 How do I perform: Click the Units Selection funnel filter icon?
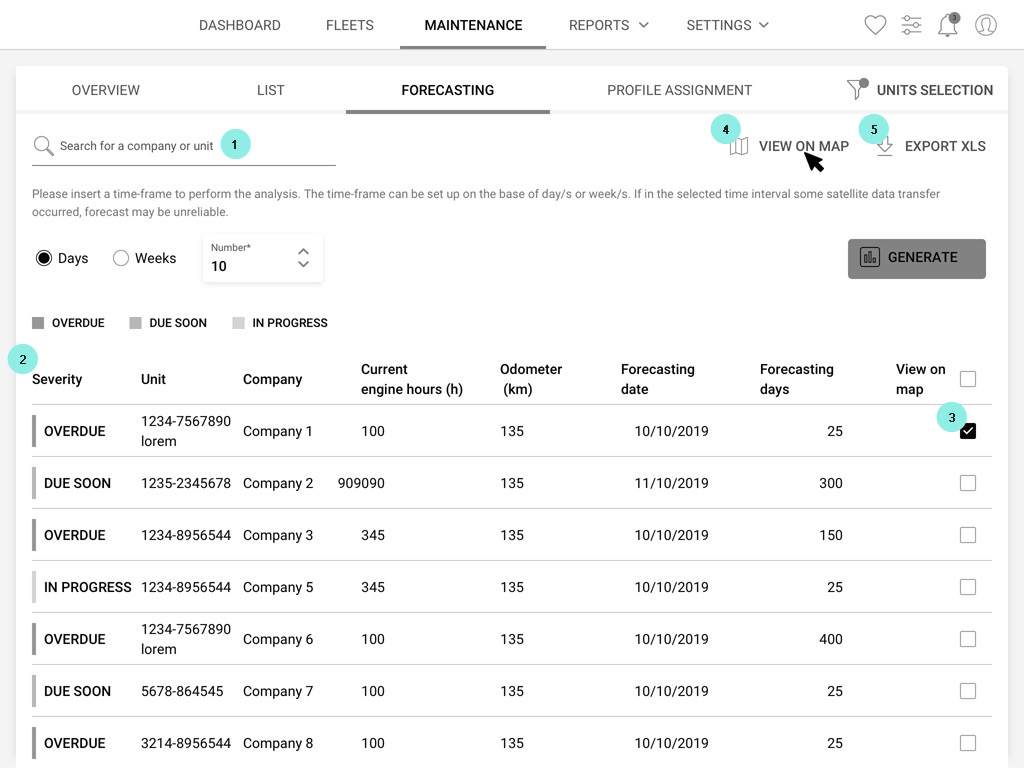(857, 89)
